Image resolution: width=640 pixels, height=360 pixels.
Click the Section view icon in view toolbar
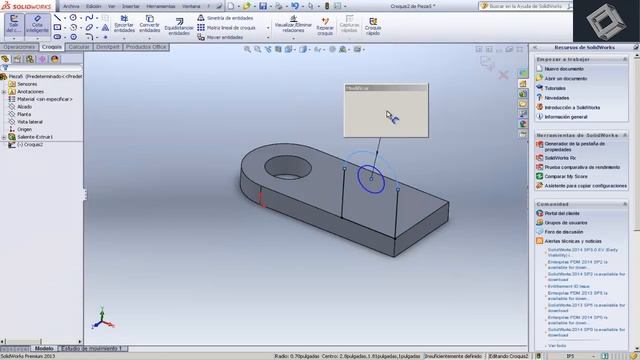click(x=278, y=49)
